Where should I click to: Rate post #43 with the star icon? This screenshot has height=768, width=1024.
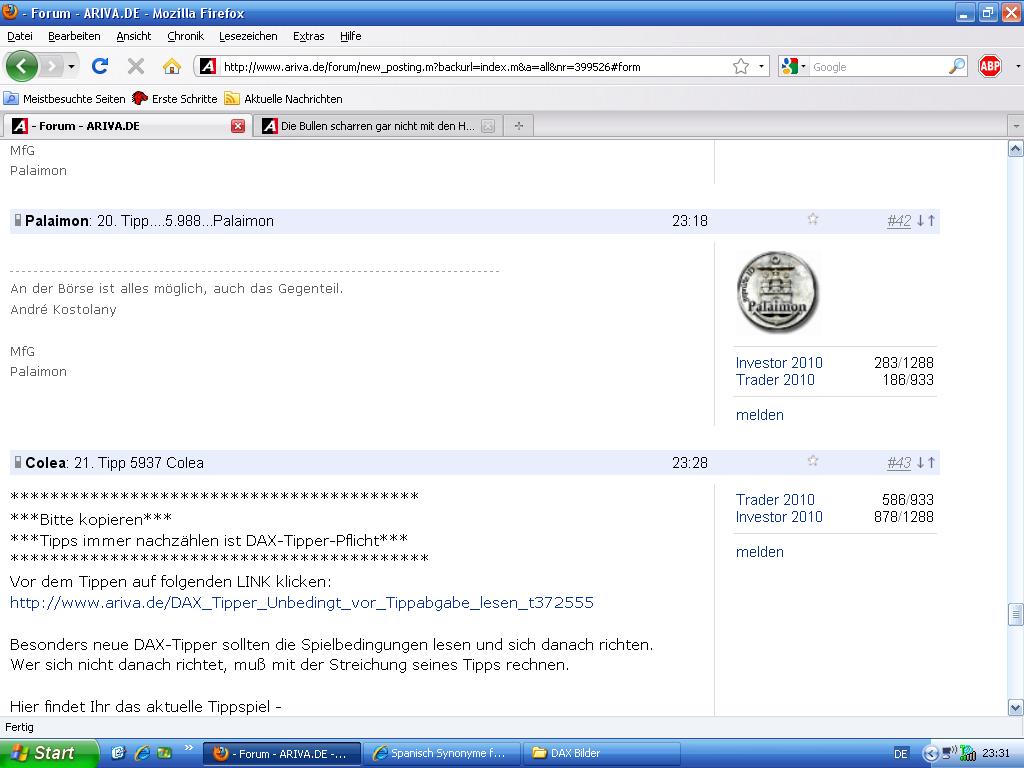[x=812, y=460]
